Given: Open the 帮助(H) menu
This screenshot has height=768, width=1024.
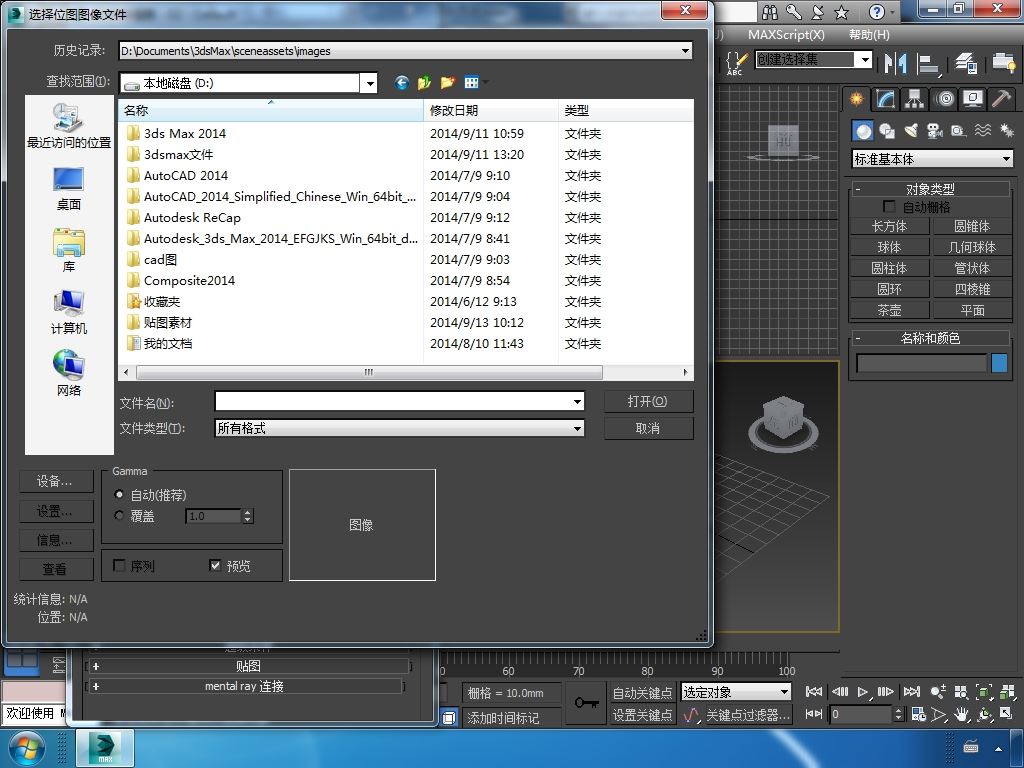Looking at the screenshot, I should (869, 35).
